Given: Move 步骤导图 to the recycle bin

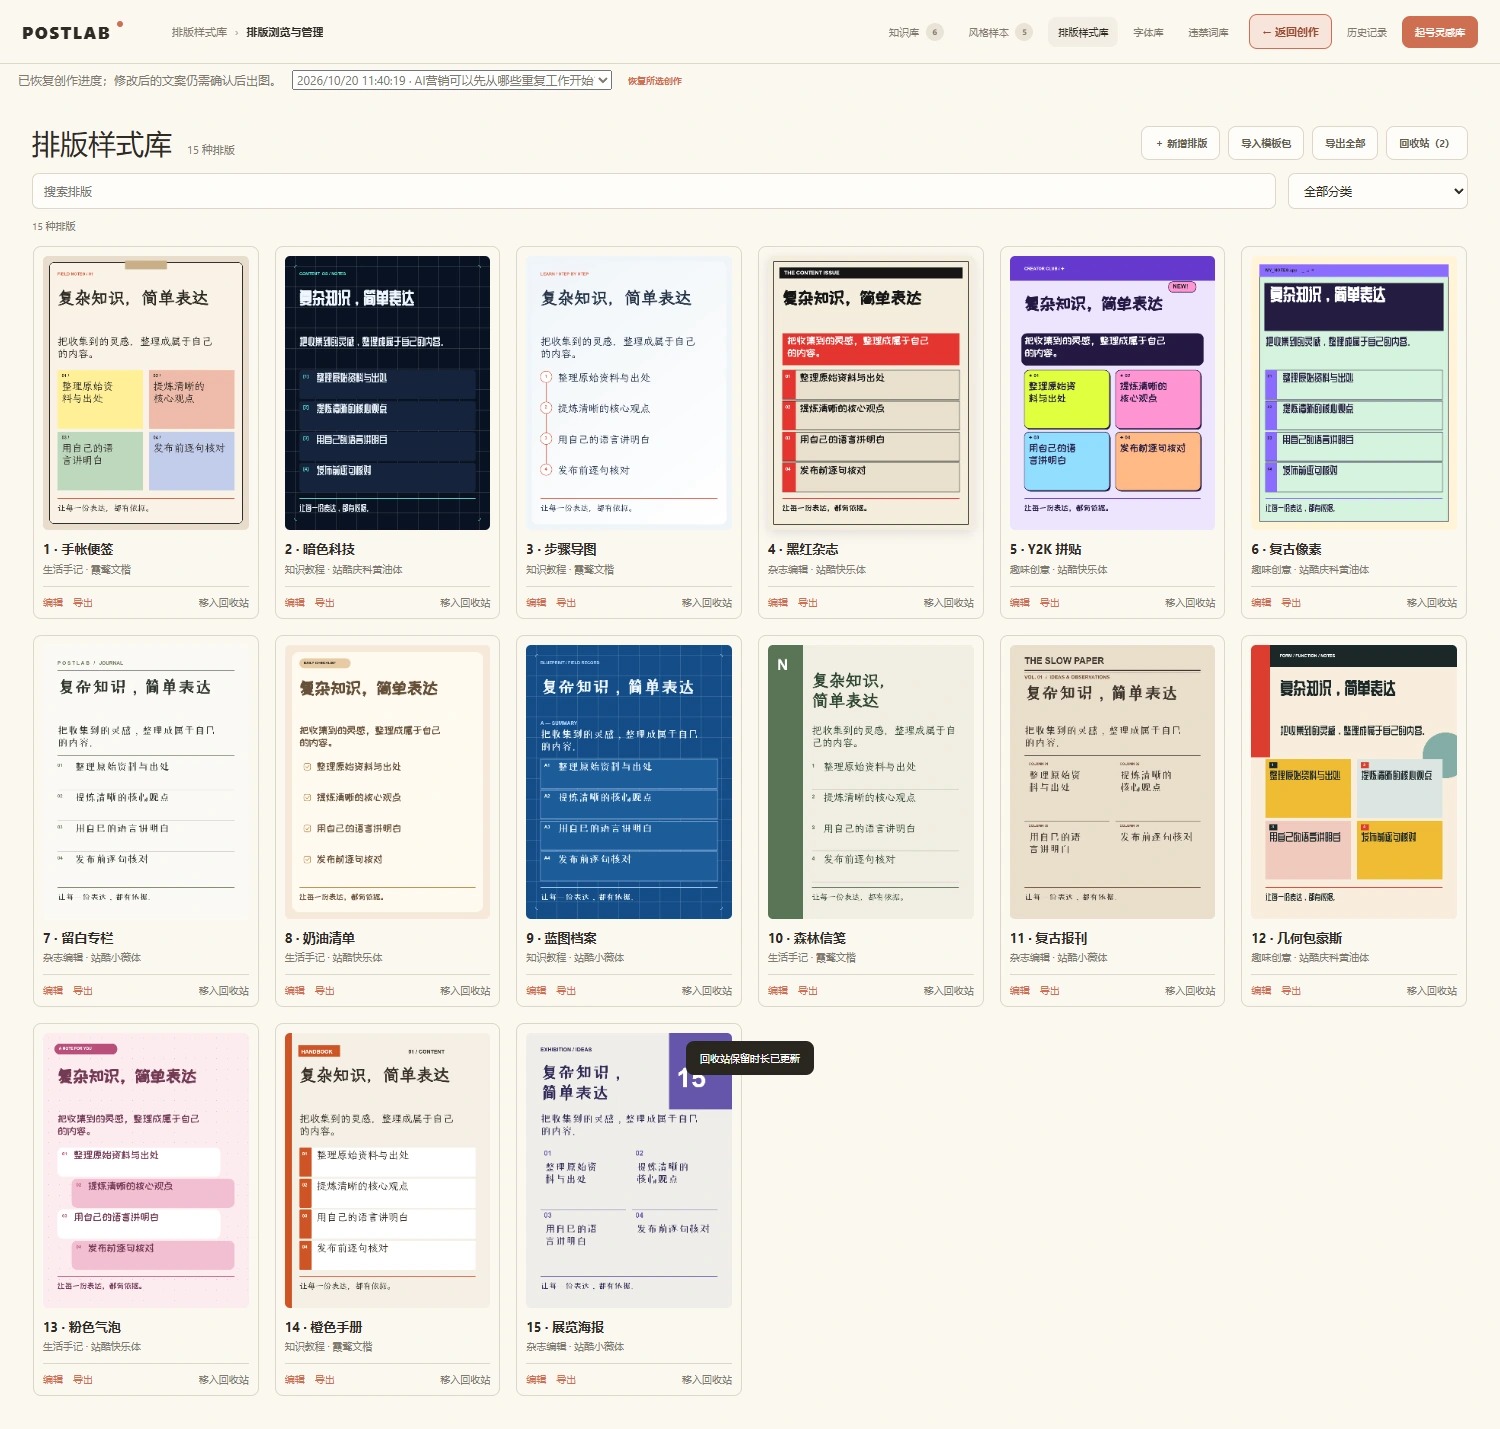Looking at the screenshot, I should (707, 603).
